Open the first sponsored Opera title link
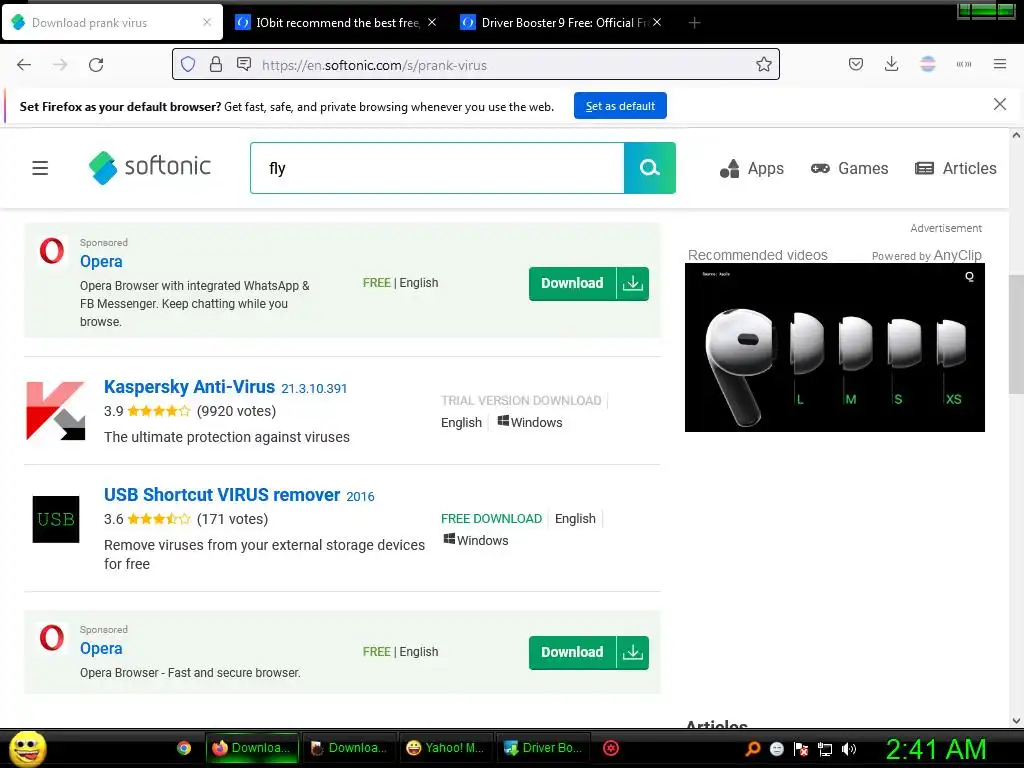Screen dimensions: 1024x768 coord(101,261)
